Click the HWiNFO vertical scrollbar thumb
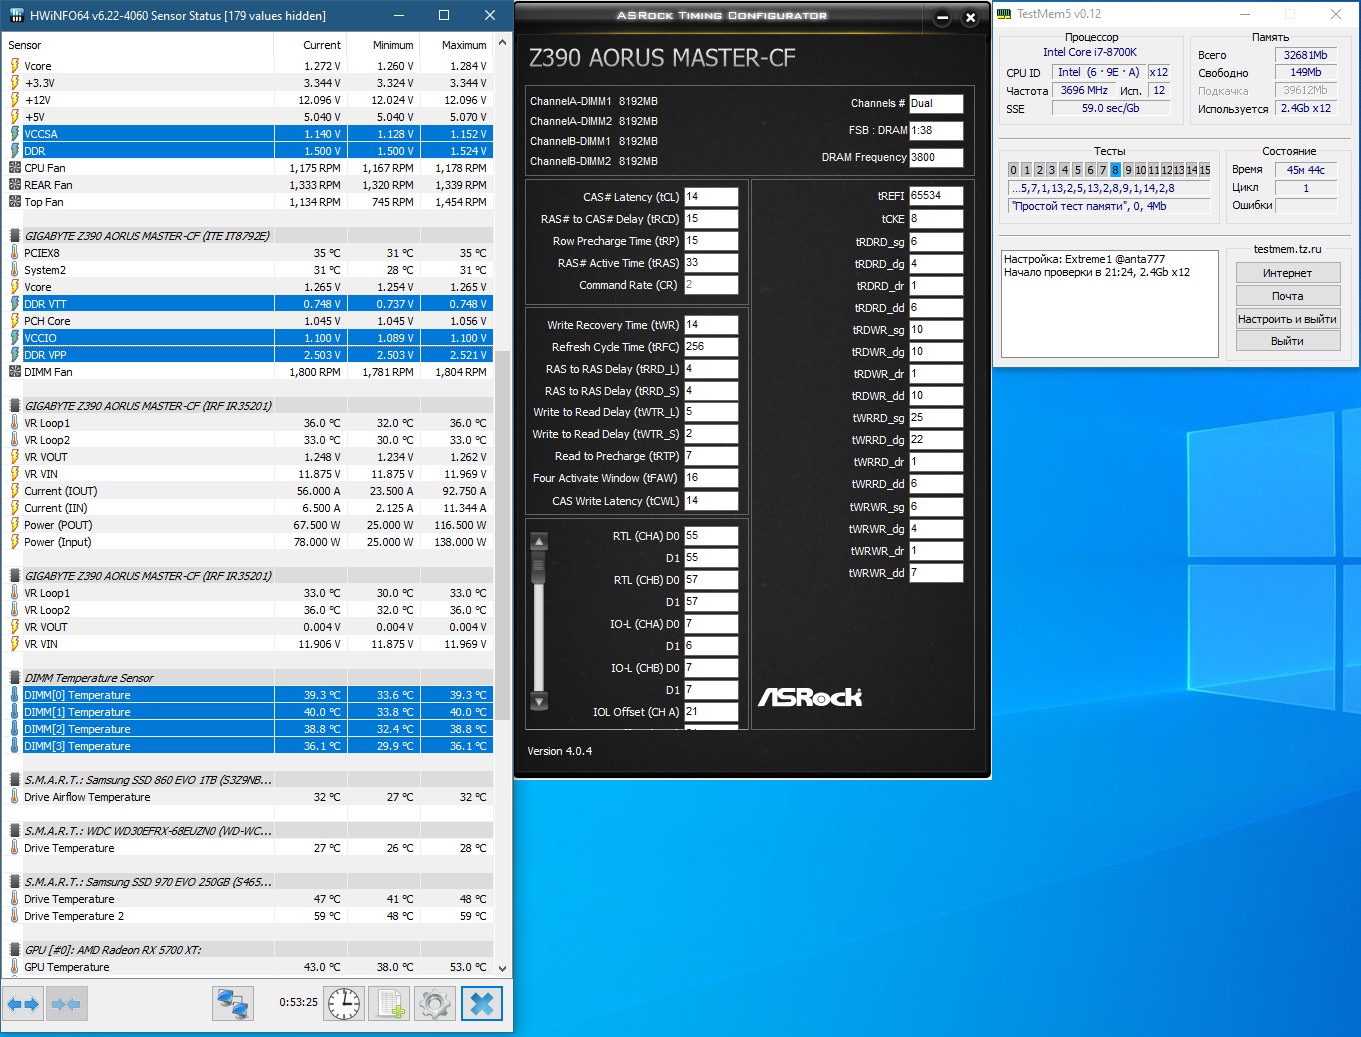The image size is (1361, 1037). [502, 535]
